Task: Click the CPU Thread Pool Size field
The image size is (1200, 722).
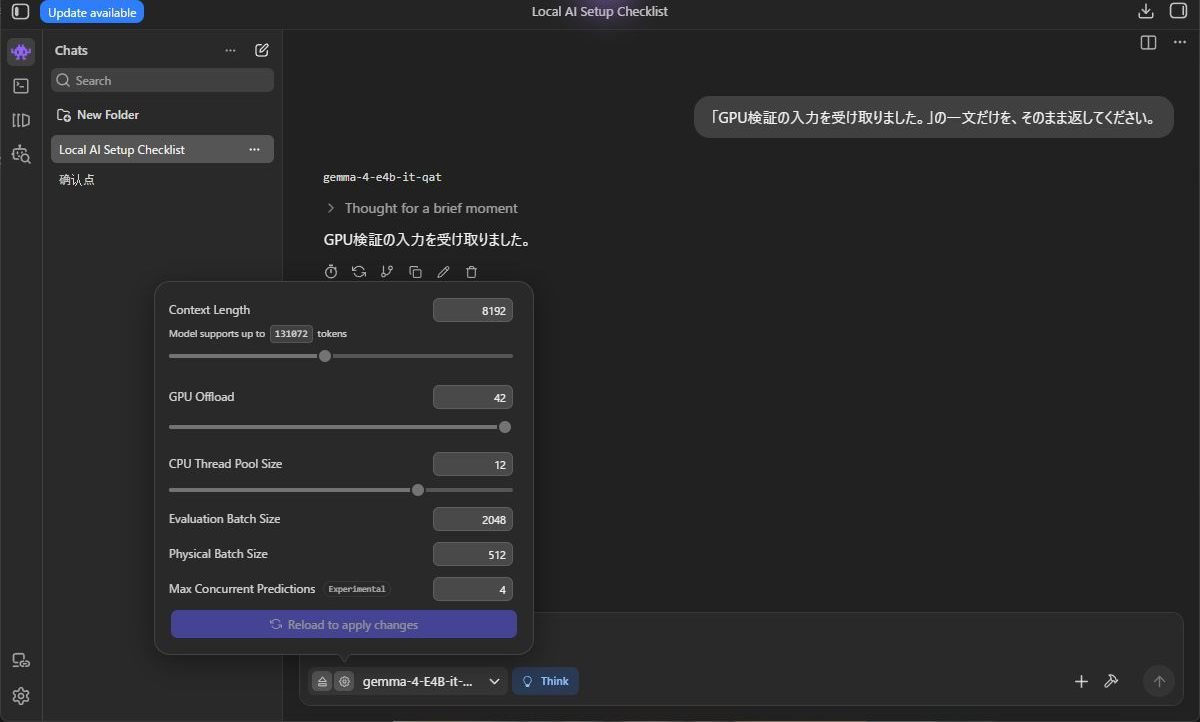Action: coord(473,465)
